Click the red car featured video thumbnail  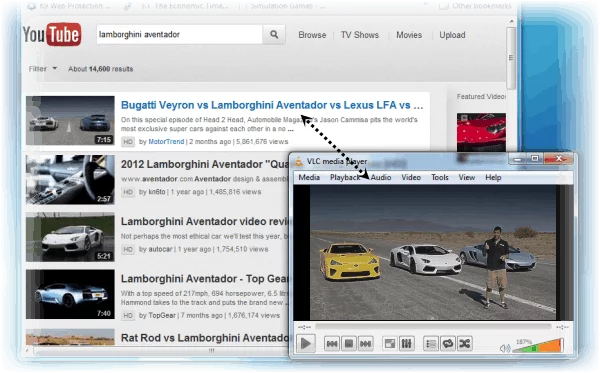[x=481, y=132]
